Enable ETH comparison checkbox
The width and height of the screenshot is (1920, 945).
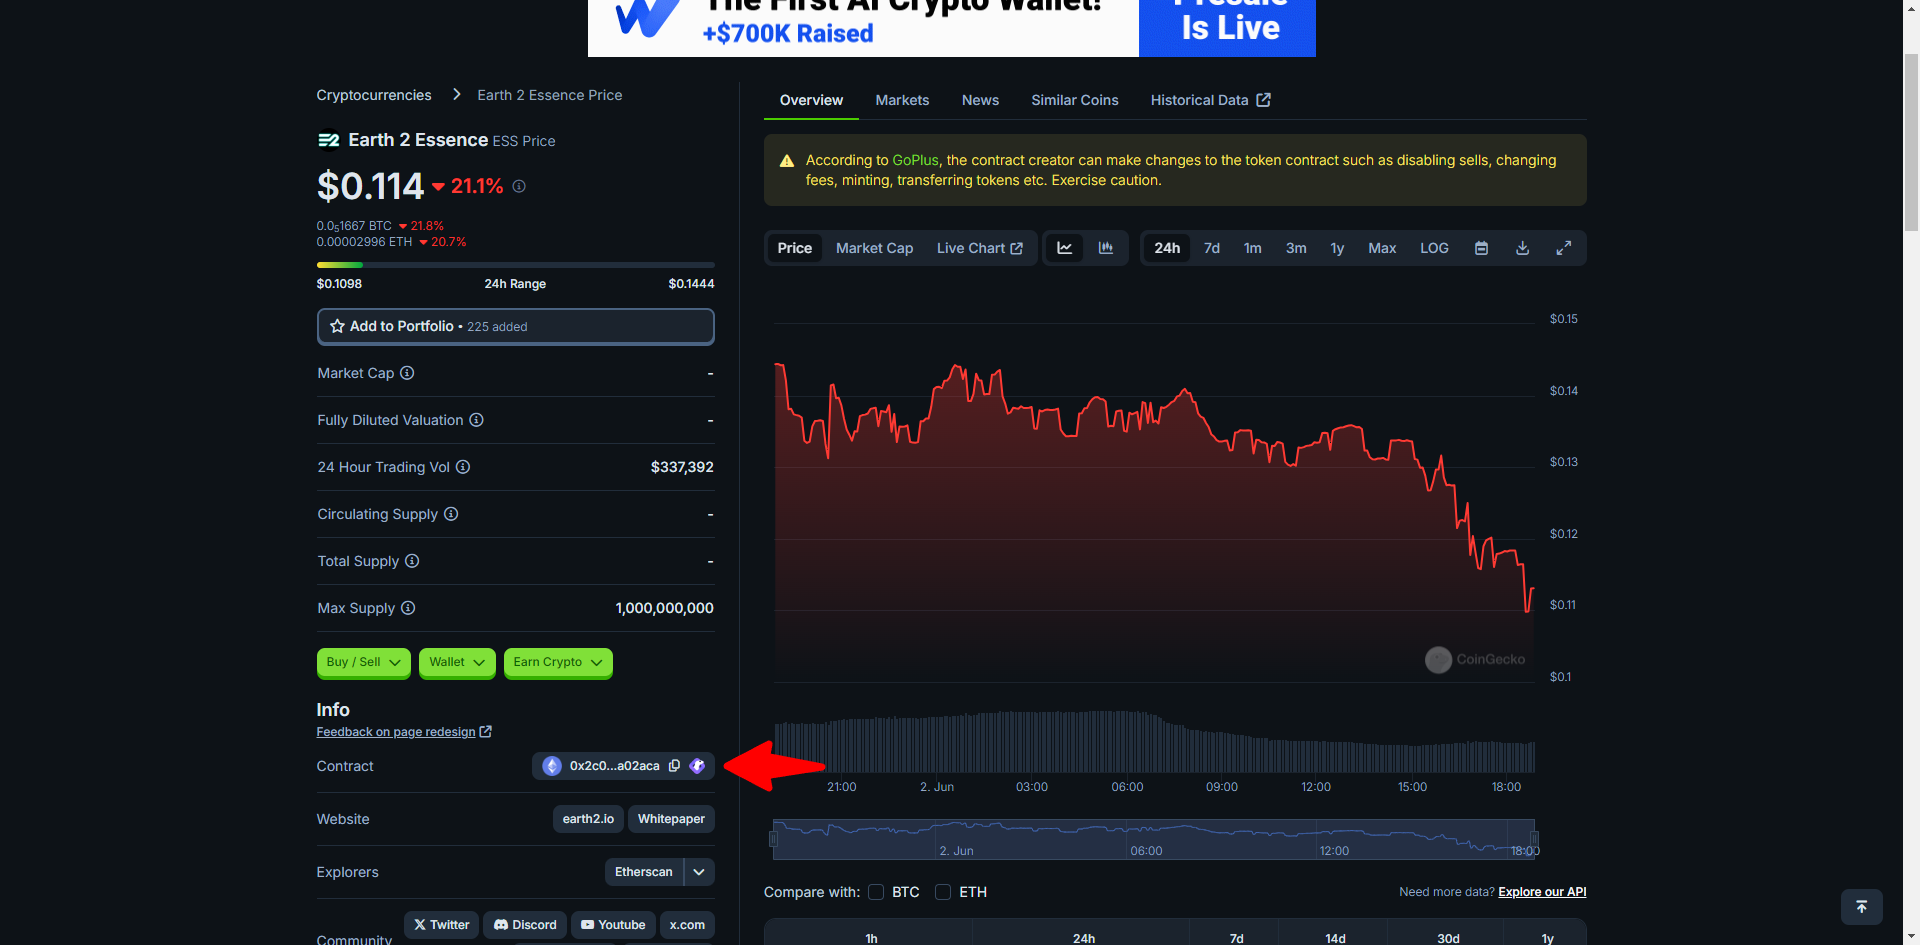click(943, 892)
